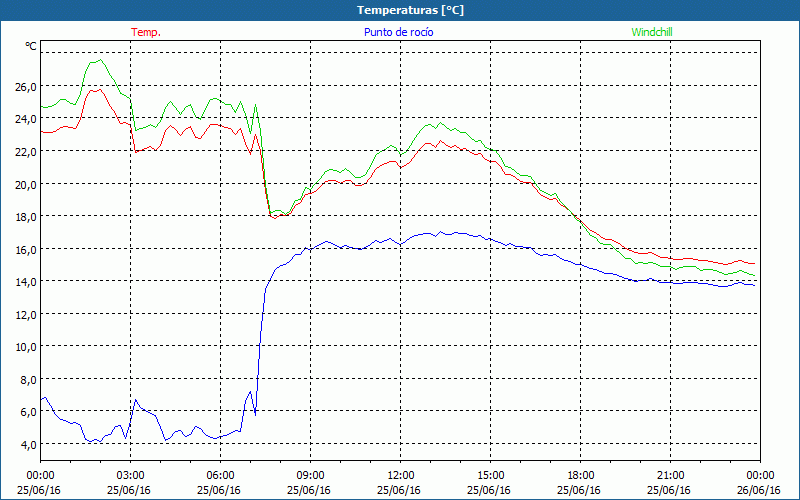Click the 18:00 time axis label

(581, 476)
